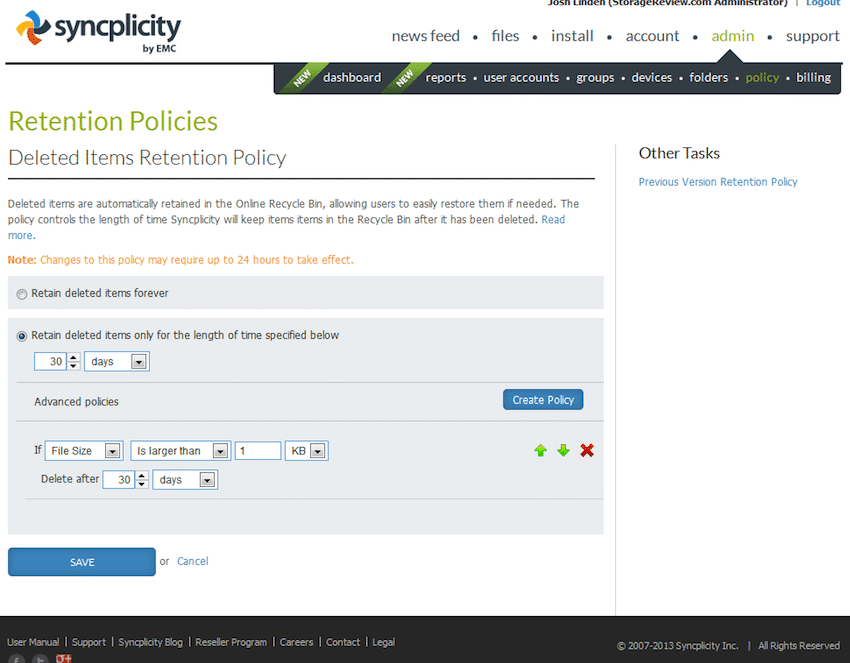850x663 pixels.
Task: Open the File Size condition dropdown
Action: [x=84, y=451]
